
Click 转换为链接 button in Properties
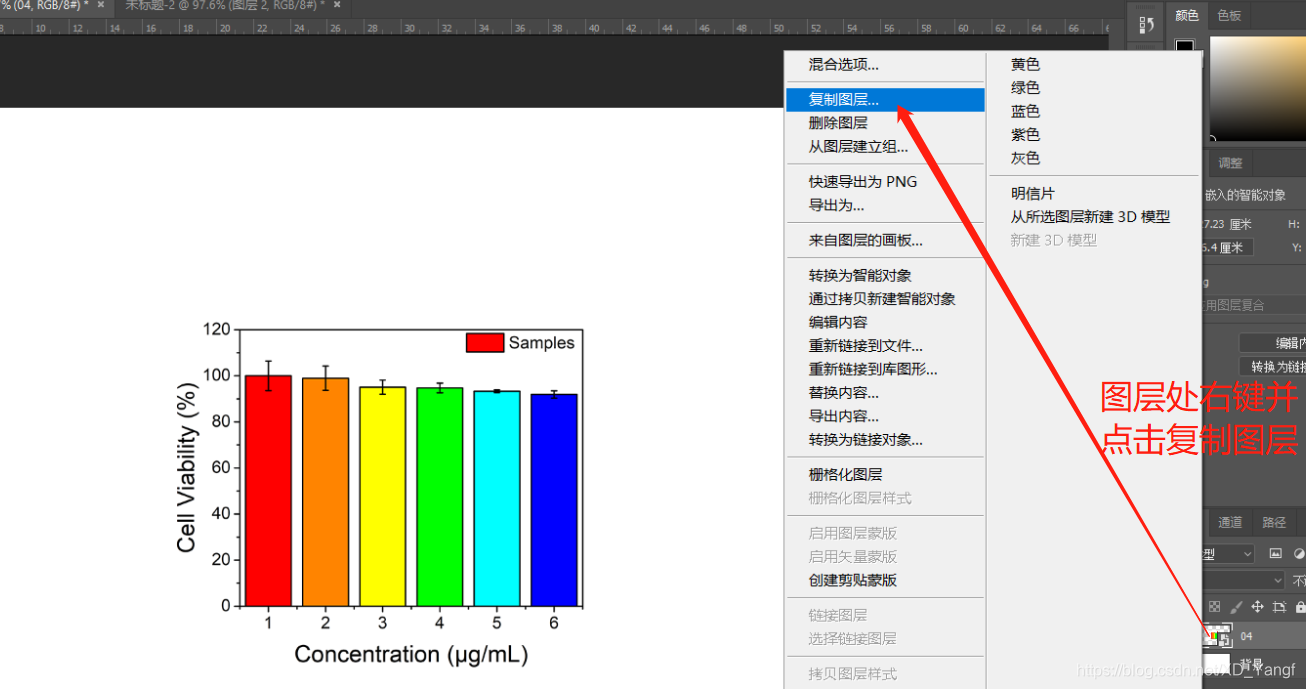click(x=1272, y=367)
